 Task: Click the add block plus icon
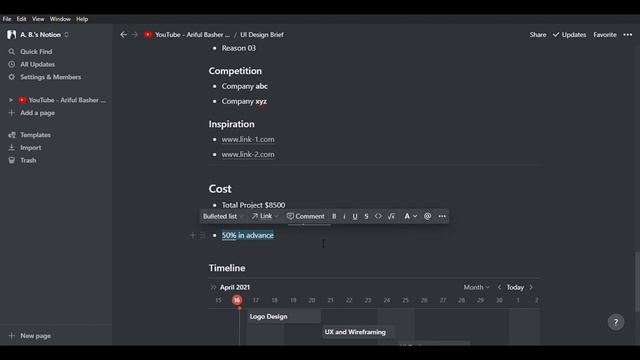pos(193,235)
